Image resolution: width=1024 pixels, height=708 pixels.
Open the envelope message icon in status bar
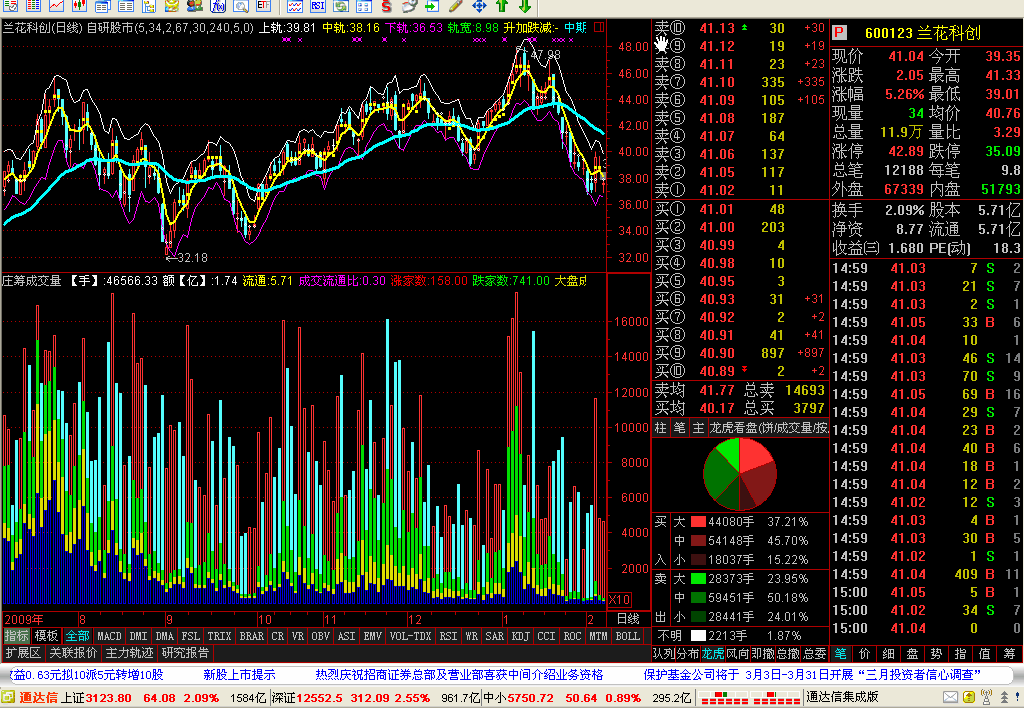951,698
